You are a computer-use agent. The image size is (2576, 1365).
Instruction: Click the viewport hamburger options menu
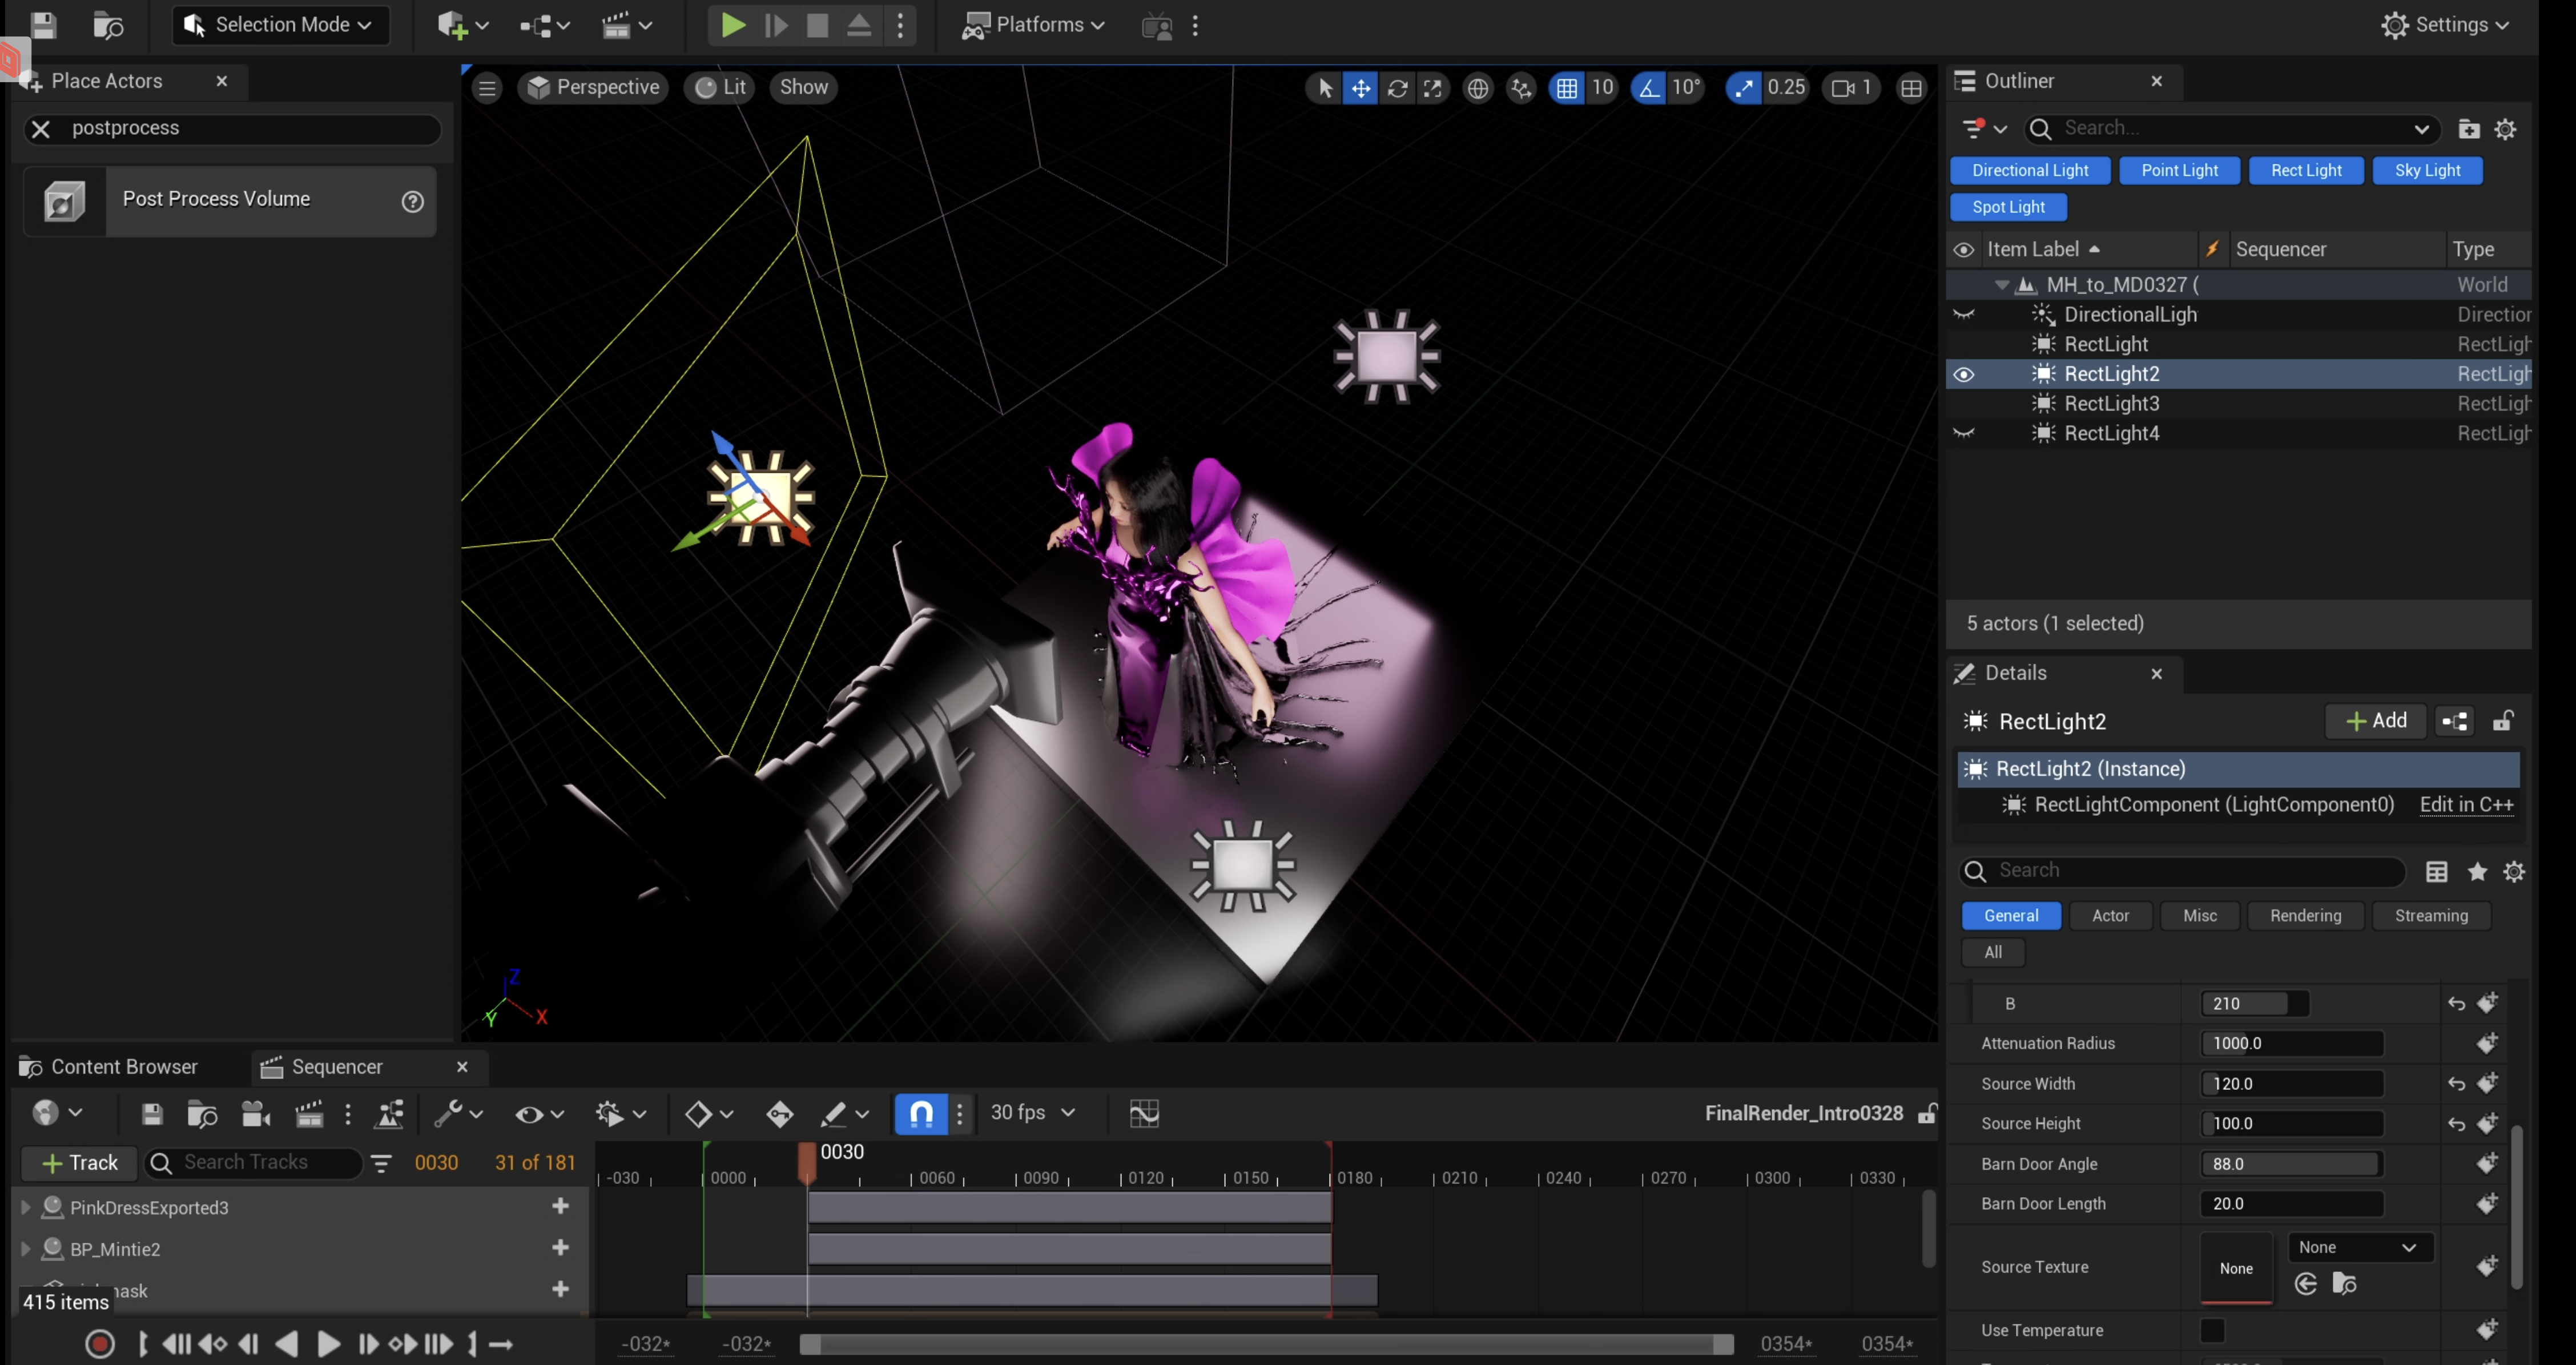click(487, 88)
